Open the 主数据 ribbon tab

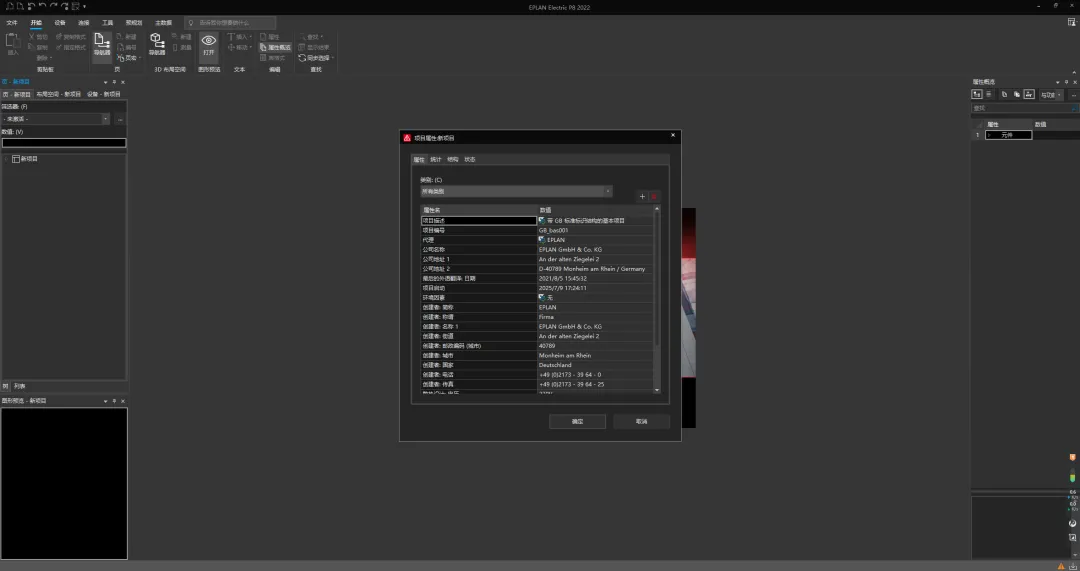163,23
